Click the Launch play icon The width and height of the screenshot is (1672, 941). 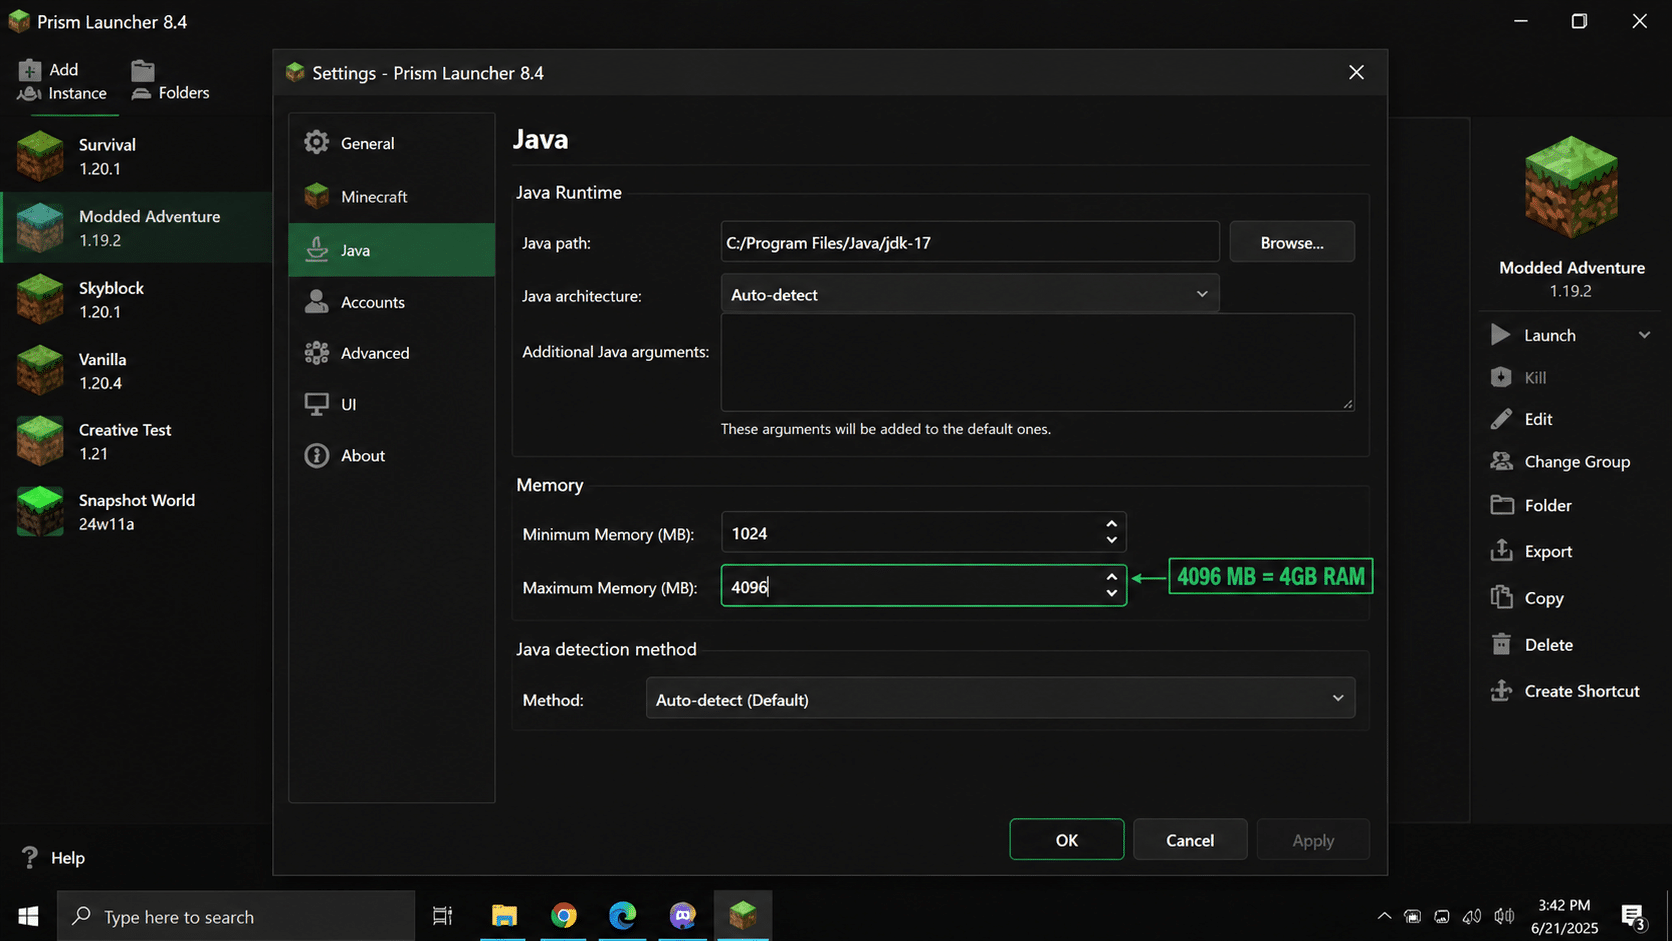(1500, 335)
